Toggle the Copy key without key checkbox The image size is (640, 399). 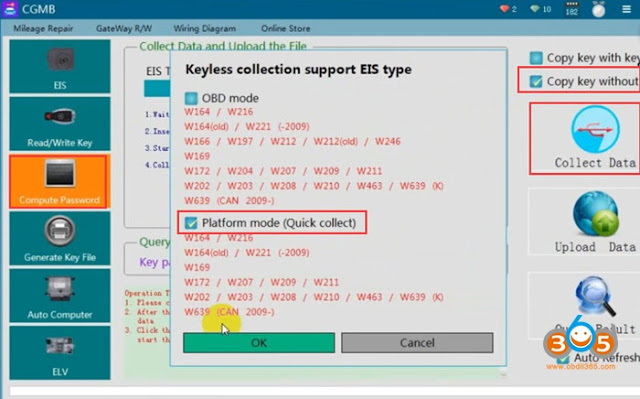click(x=536, y=82)
